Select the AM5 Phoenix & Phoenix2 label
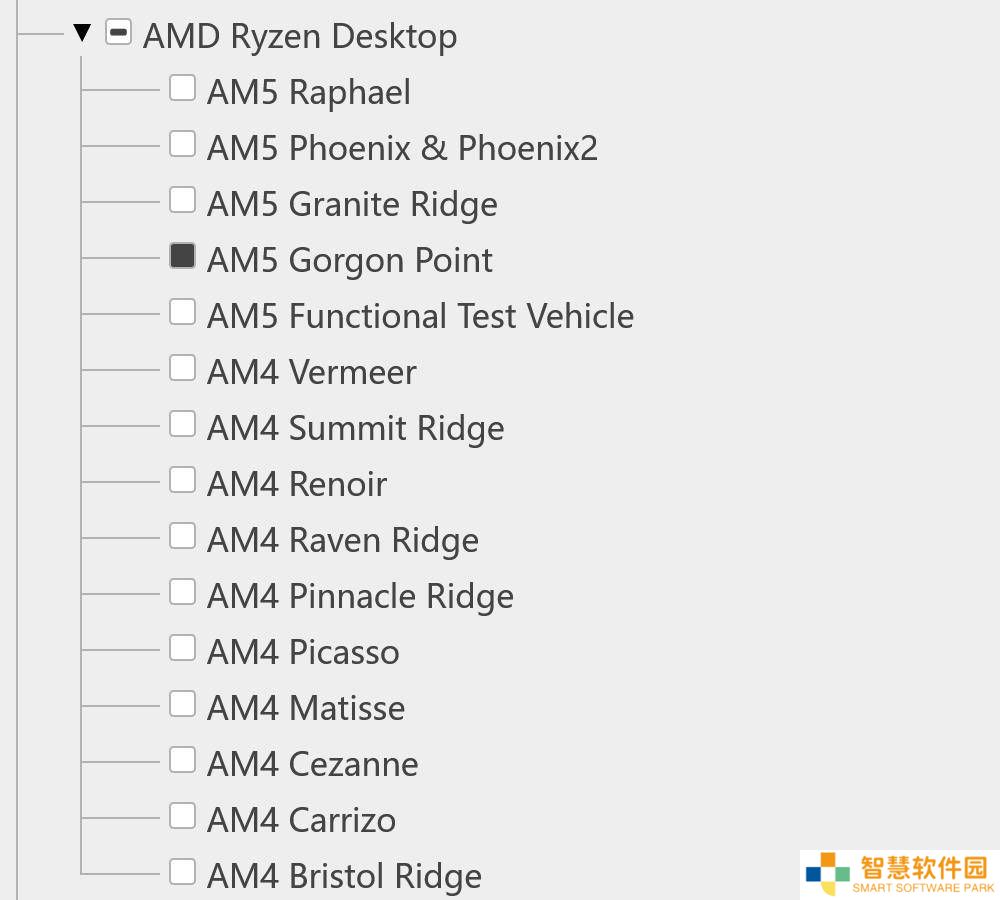1000x900 pixels. (x=402, y=148)
